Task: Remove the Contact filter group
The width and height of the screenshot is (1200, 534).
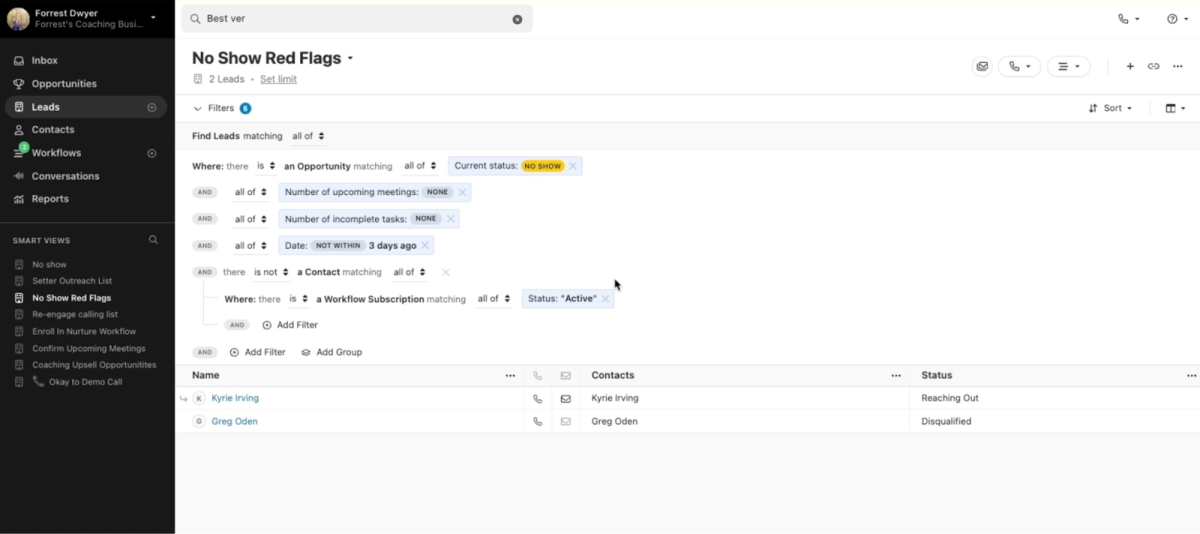Action: 446,272
